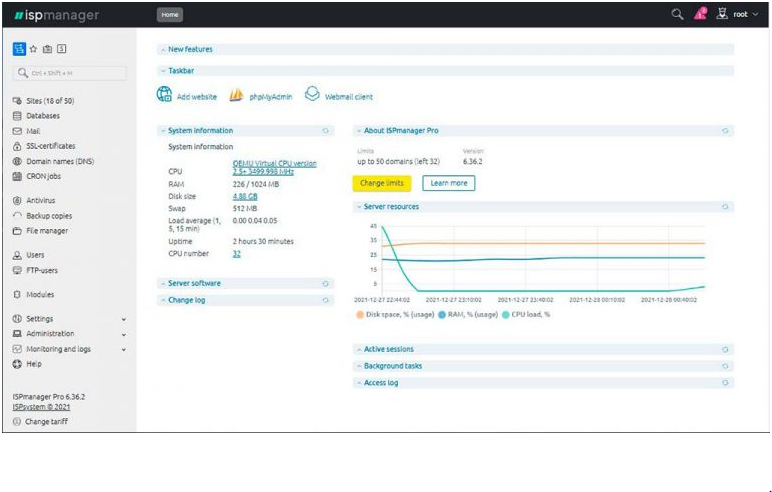The height and width of the screenshot is (492, 772).
Task: Refresh the System information panel
Action: (x=325, y=131)
